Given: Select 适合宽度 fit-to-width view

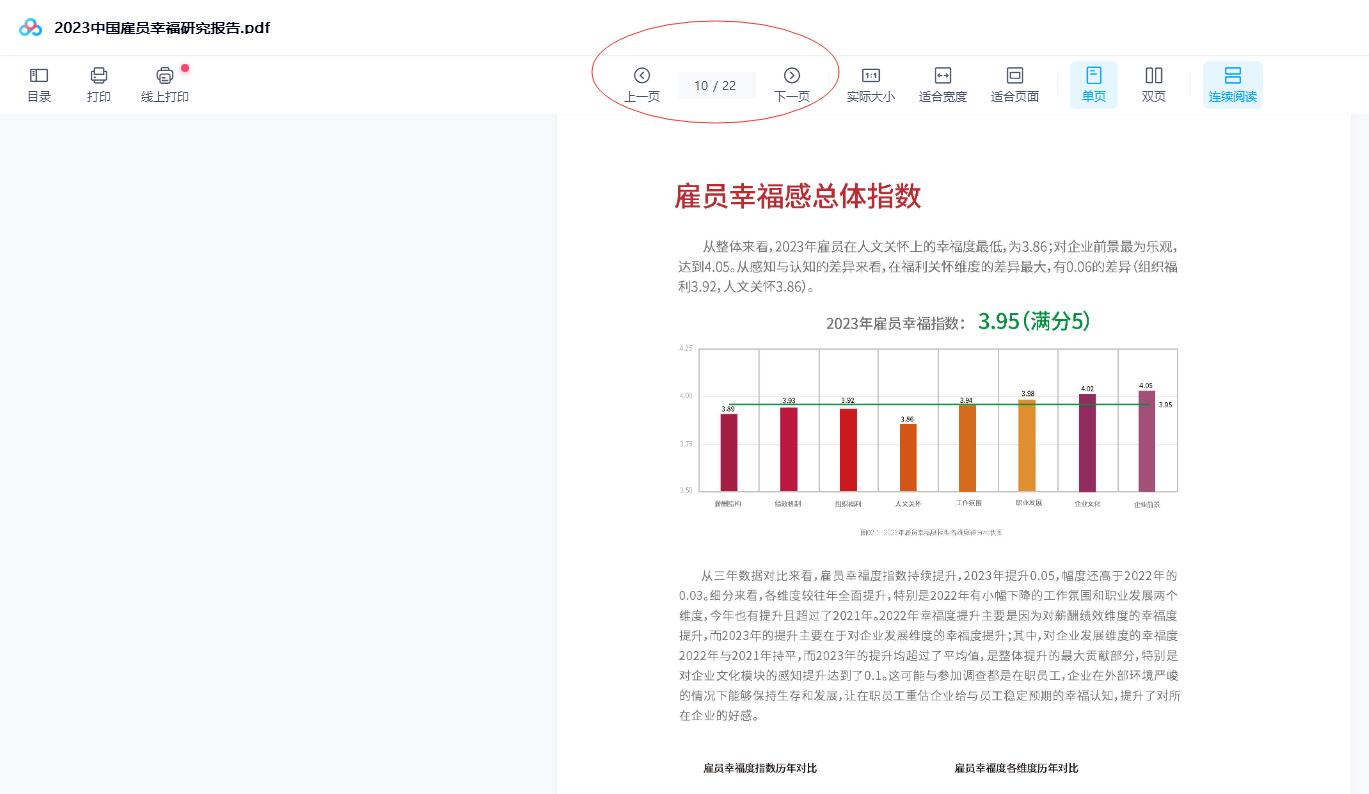Looking at the screenshot, I should (942, 84).
